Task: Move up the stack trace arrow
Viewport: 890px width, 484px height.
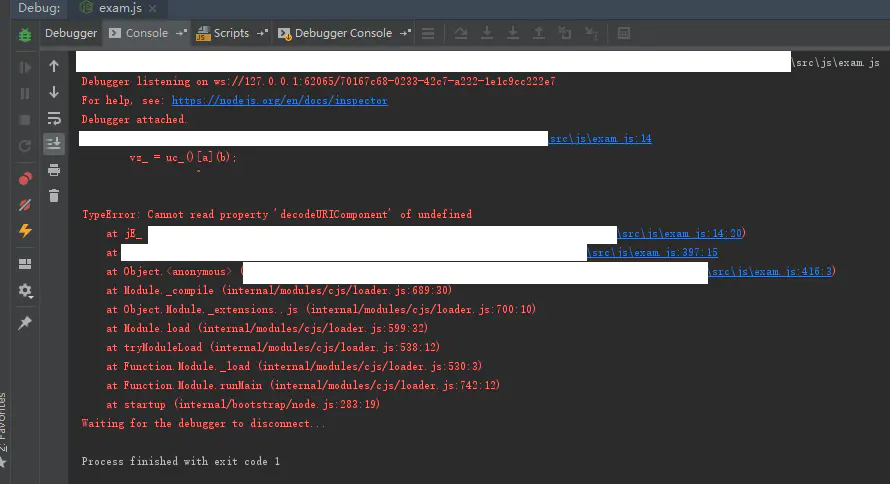Action: coord(54,66)
